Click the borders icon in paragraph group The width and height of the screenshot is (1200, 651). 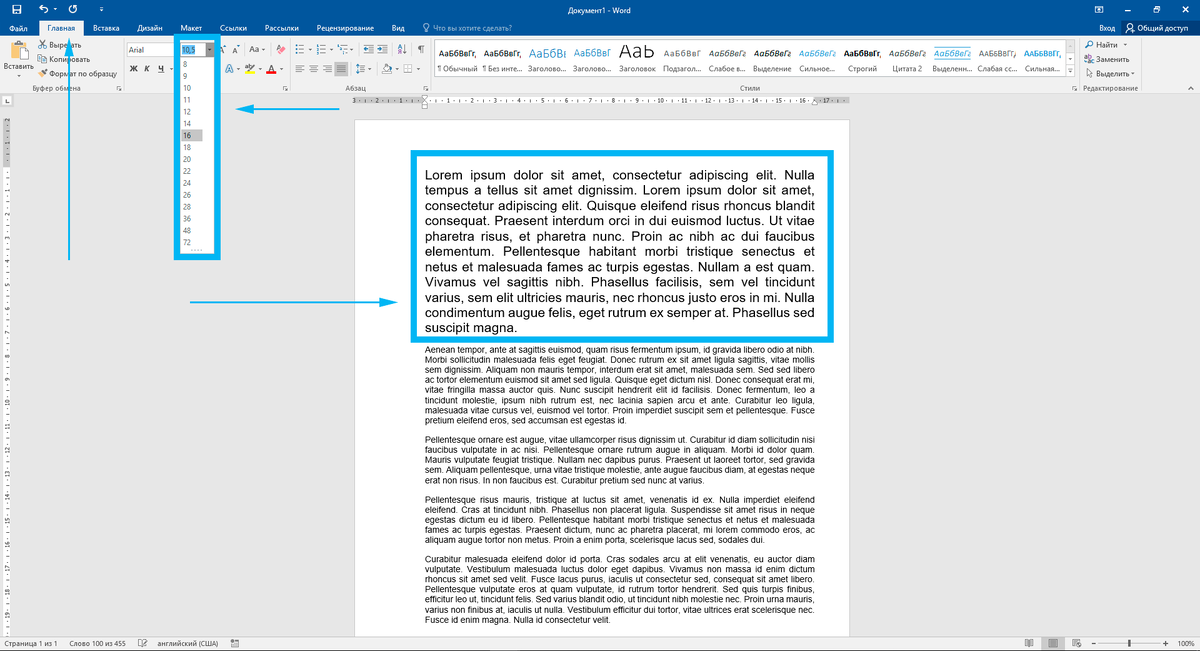(x=408, y=69)
